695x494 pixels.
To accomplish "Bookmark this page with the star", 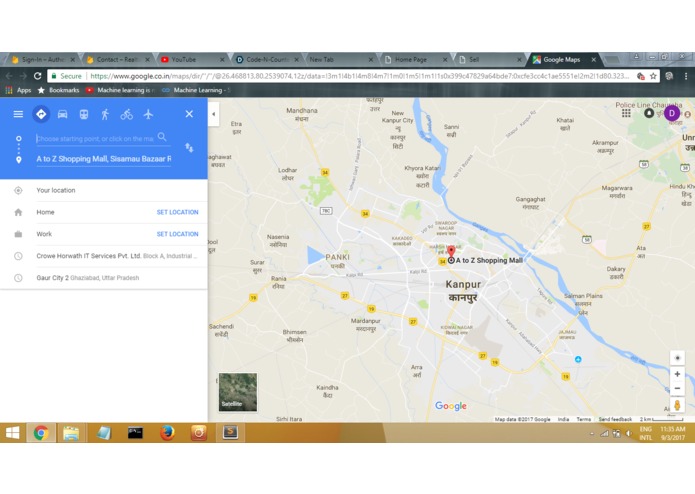I will pyautogui.click(x=653, y=76).
